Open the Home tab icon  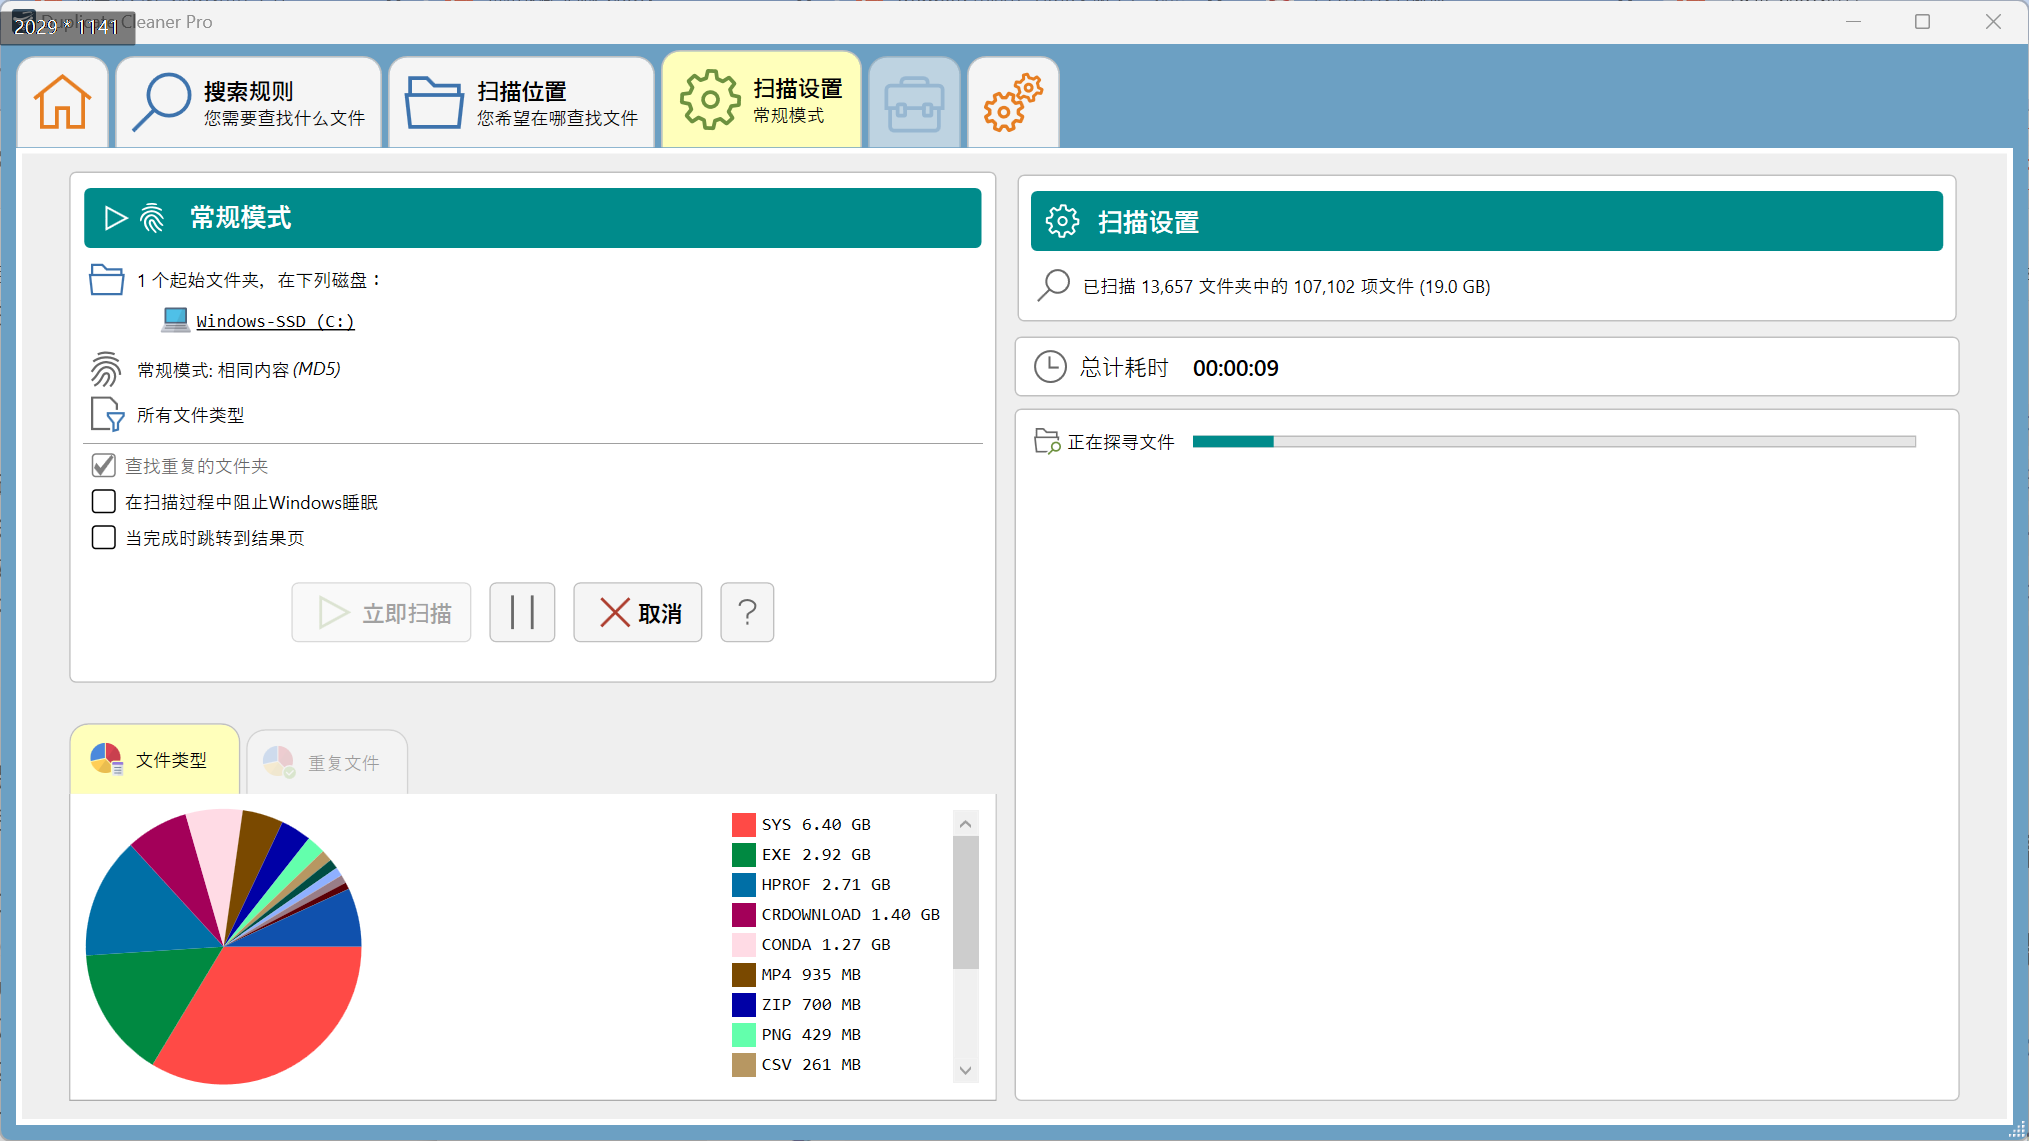62,102
